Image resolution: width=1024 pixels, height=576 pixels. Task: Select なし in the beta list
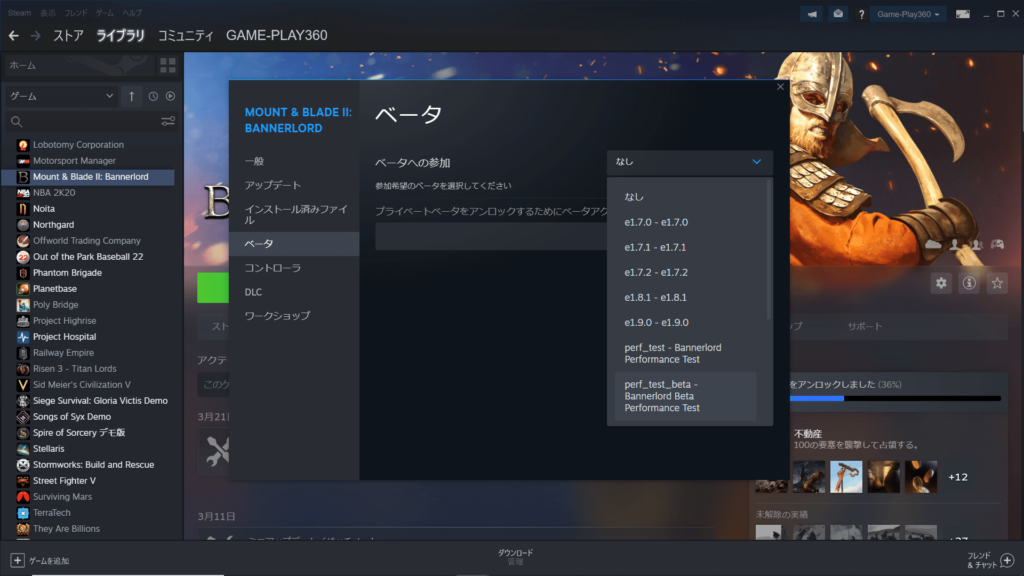click(686, 197)
